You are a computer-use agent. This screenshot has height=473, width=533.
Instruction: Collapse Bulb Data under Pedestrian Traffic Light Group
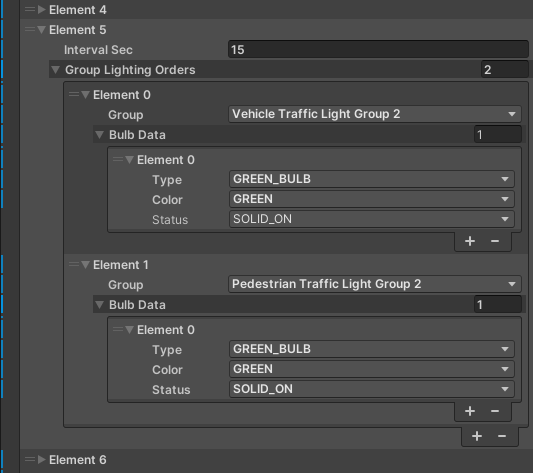tap(99, 305)
